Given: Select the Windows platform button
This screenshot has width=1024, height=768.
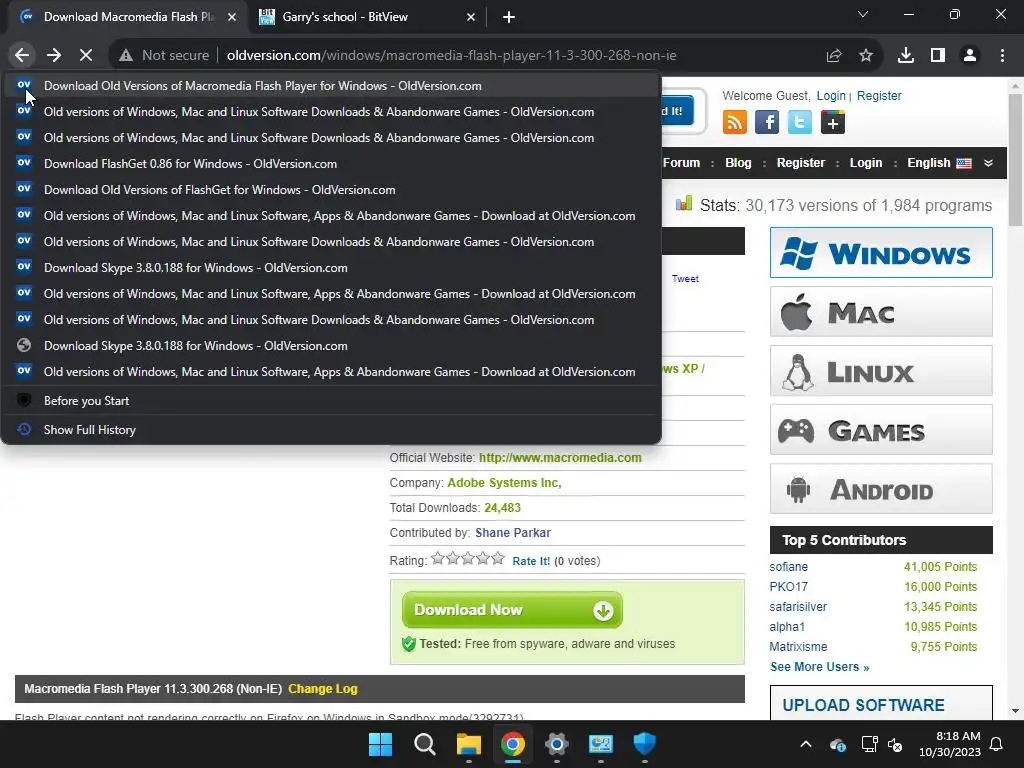Looking at the screenshot, I should (x=881, y=253).
